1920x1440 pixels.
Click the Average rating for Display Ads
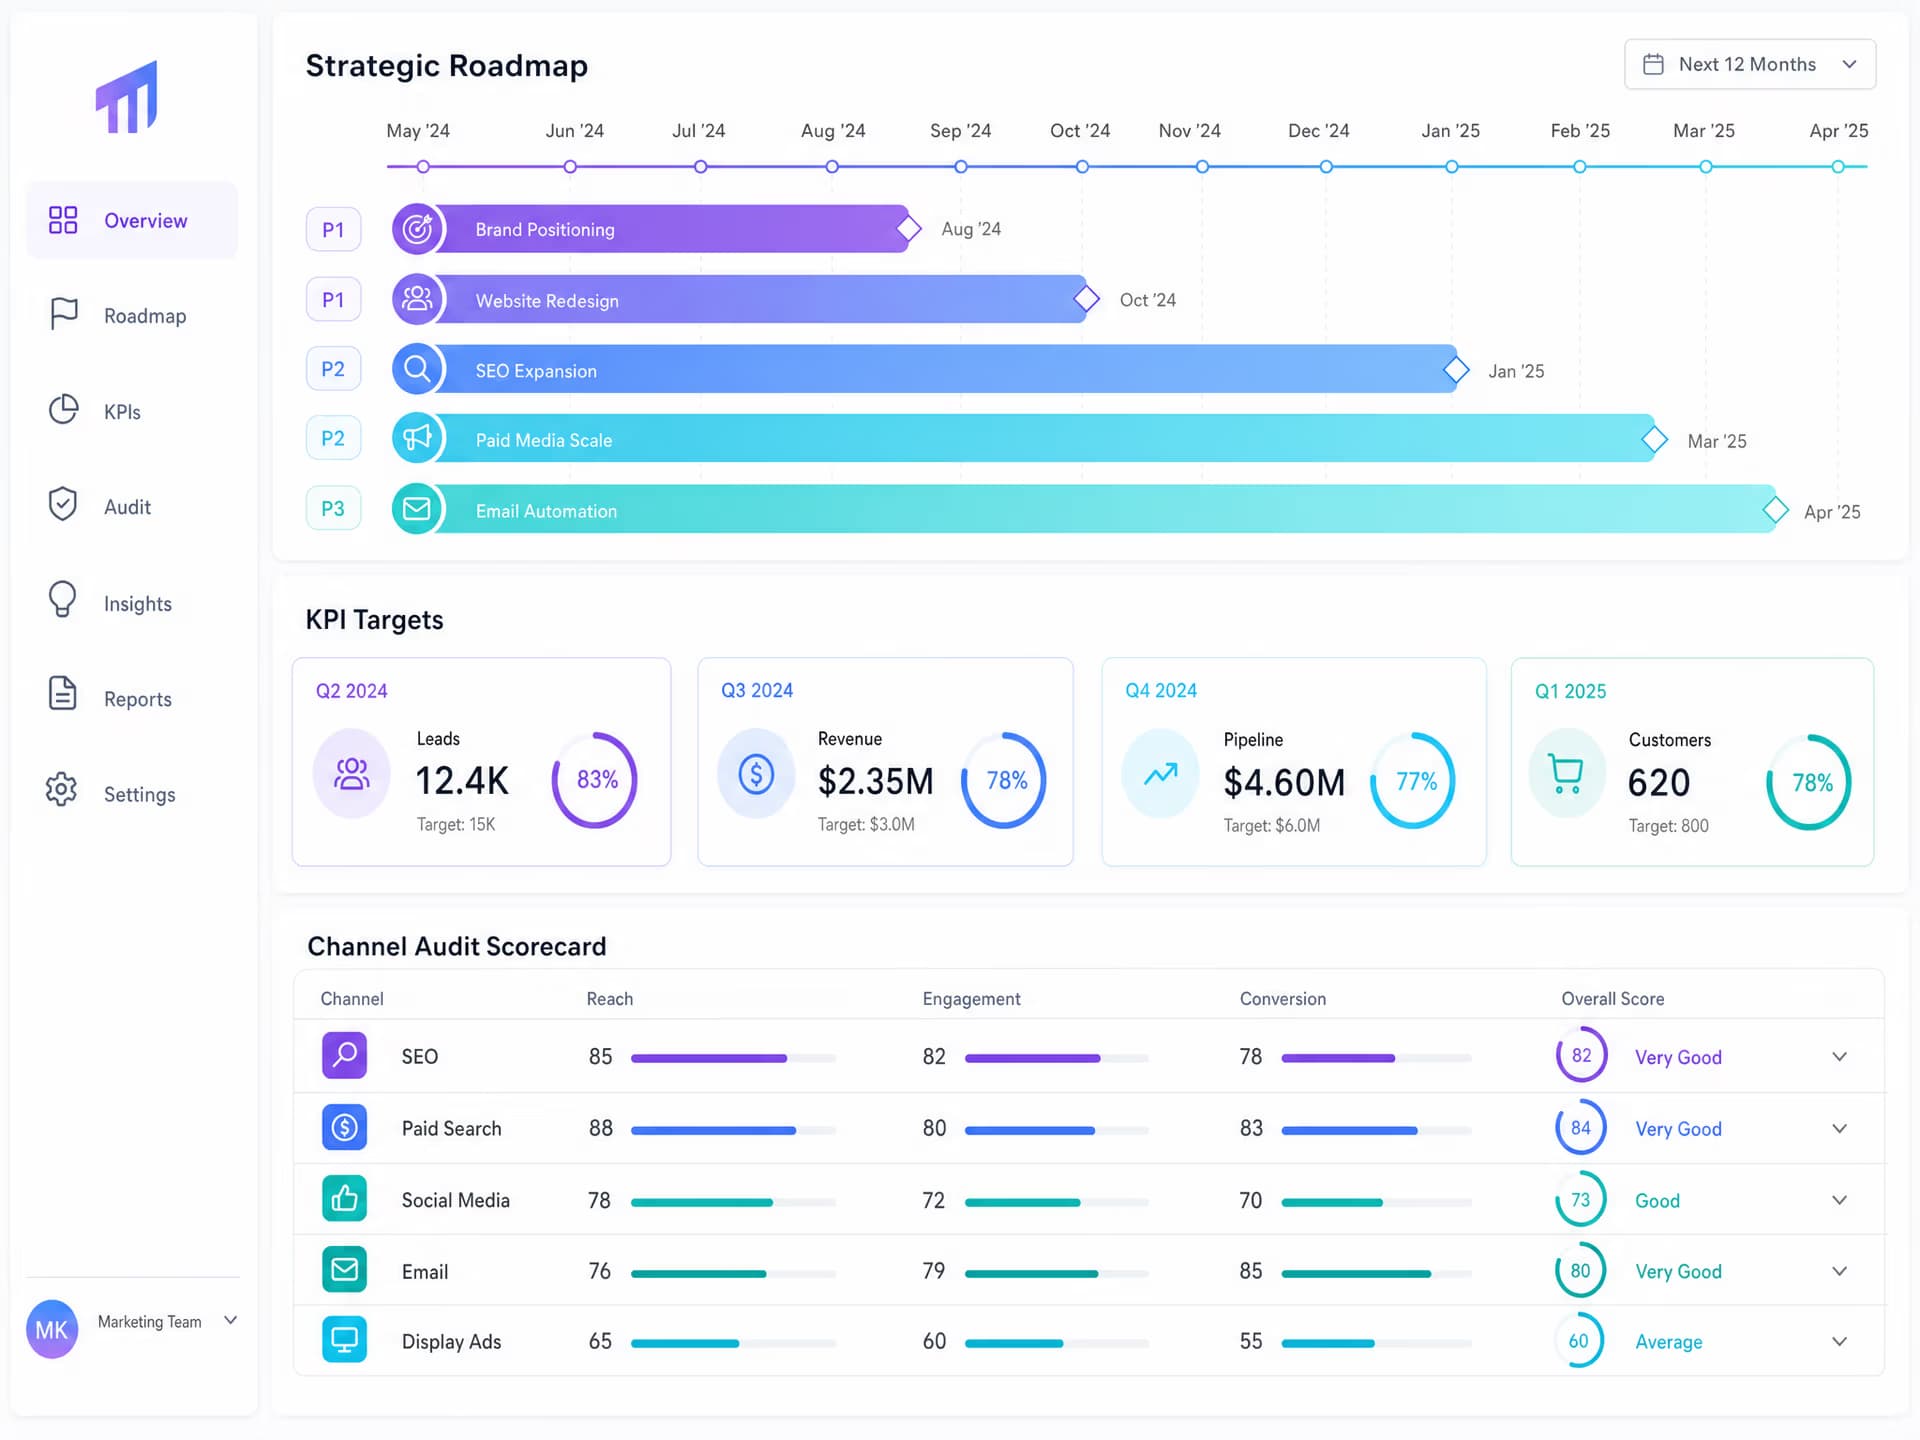pyautogui.click(x=1668, y=1342)
